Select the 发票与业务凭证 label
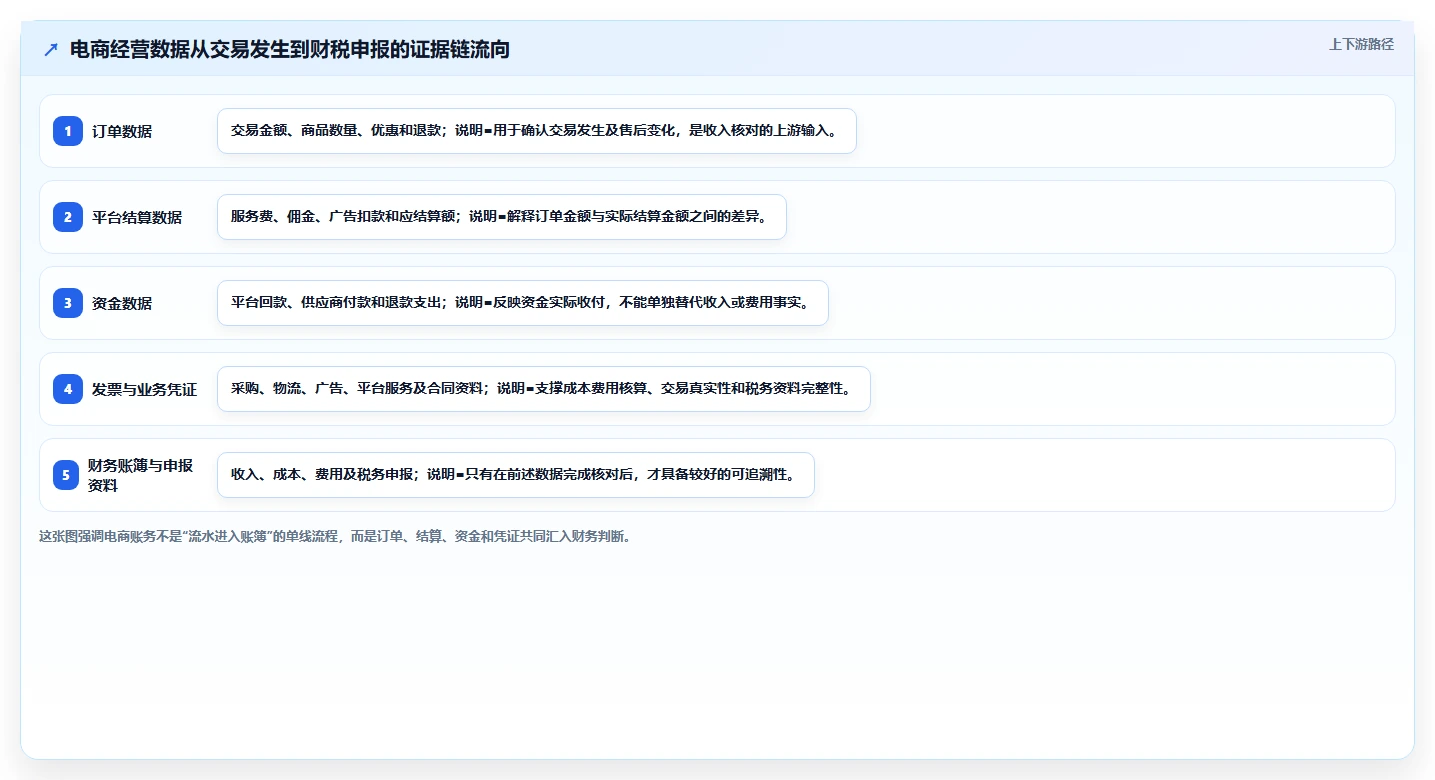Image resolution: width=1435 pixels, height=780 pixels. (145, 389)
